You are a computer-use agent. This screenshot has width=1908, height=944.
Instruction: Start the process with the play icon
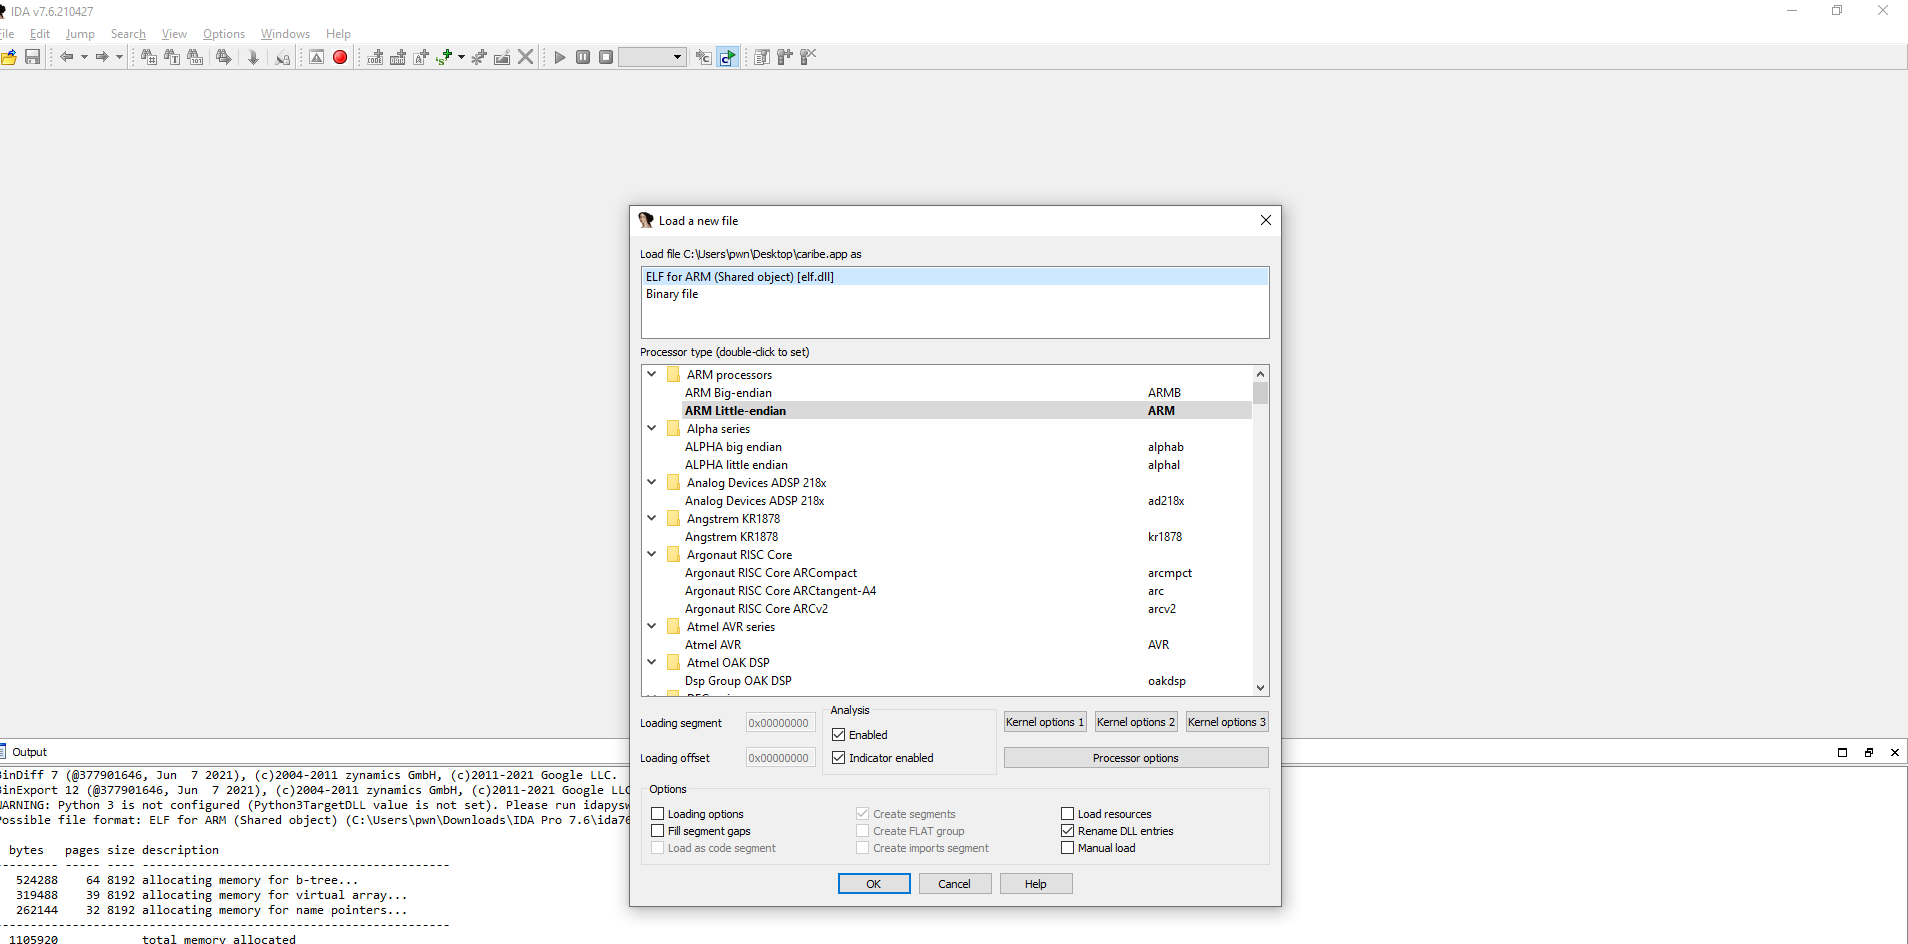point(560,57)
